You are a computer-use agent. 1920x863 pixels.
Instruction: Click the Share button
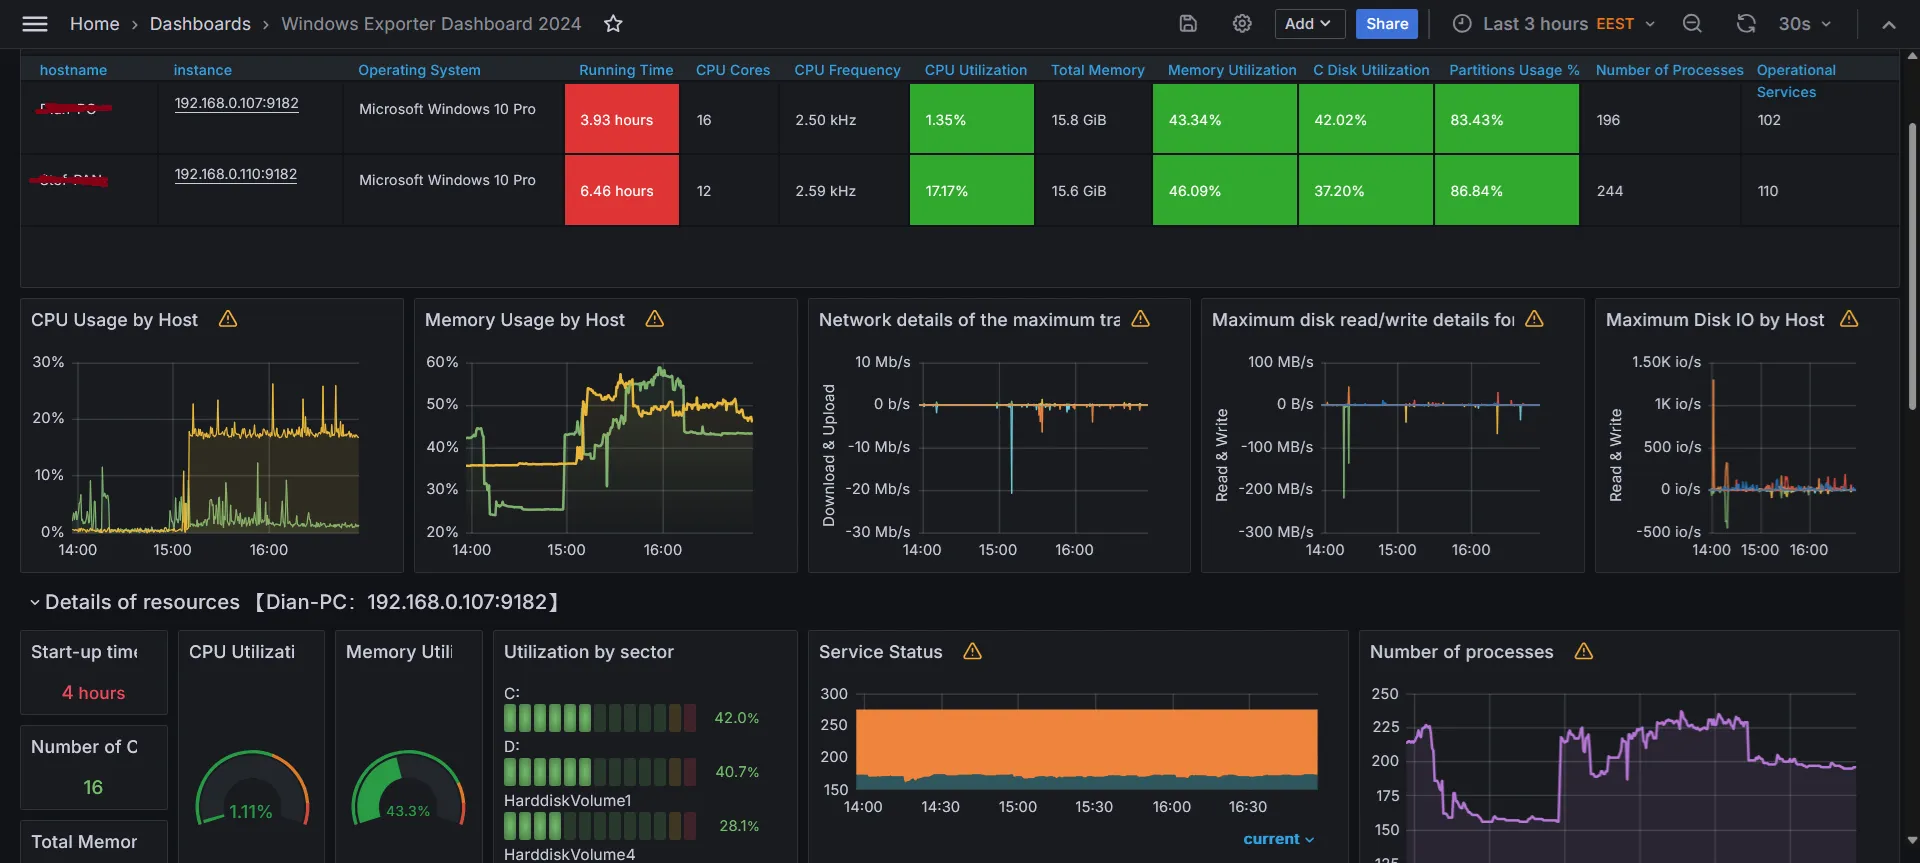tap(1386, 24)
